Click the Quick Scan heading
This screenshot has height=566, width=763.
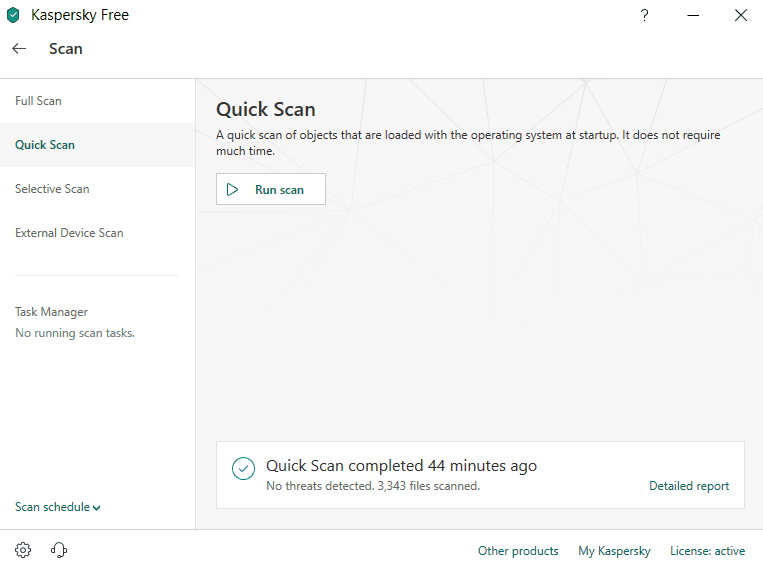pyautogui.click(x=266, y=109)
